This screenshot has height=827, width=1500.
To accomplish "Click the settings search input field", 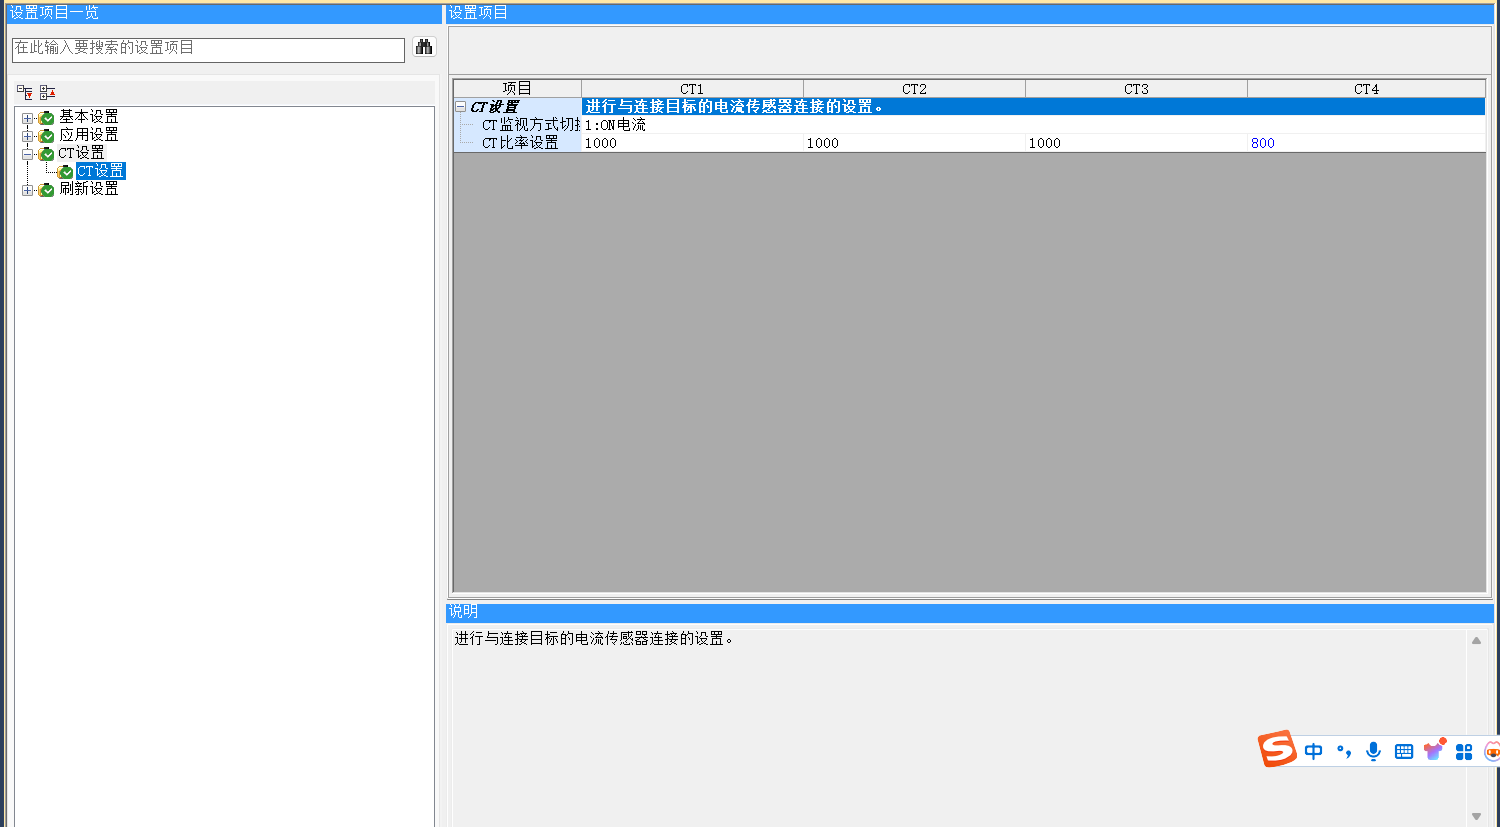I will coord(208,49).
